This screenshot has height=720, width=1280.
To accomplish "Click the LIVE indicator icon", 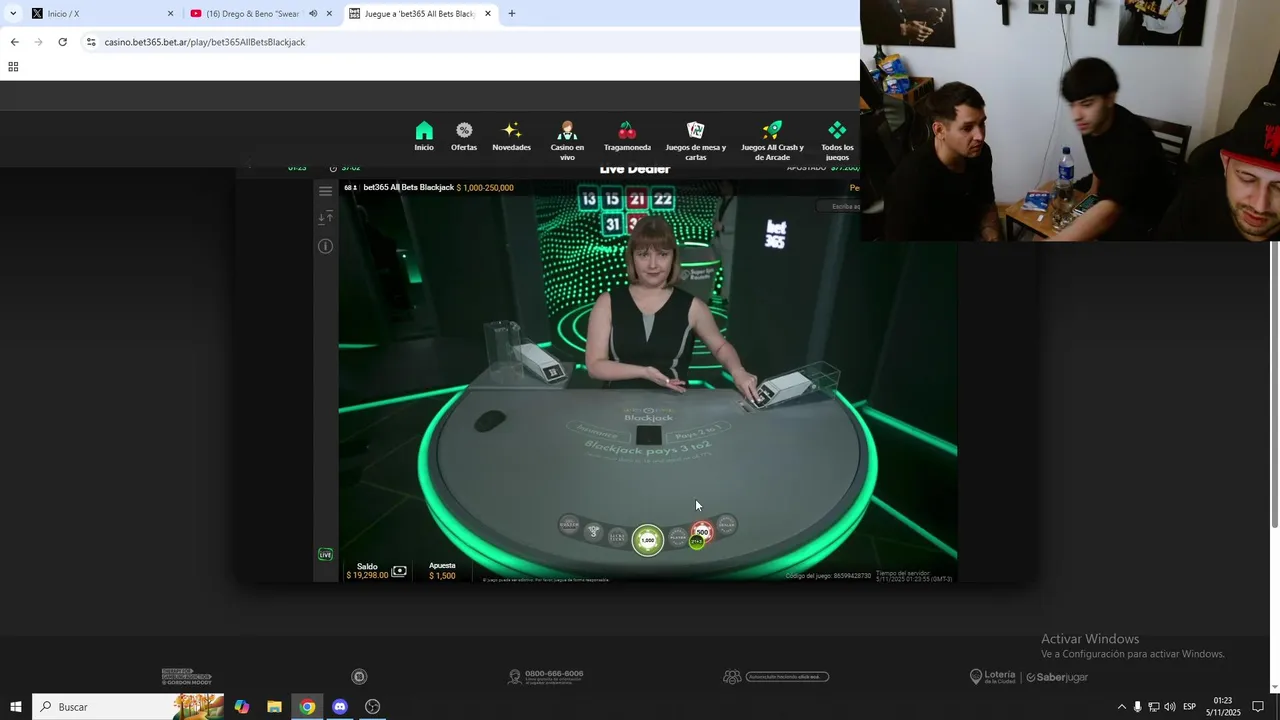I will click(x=325, y=554).
